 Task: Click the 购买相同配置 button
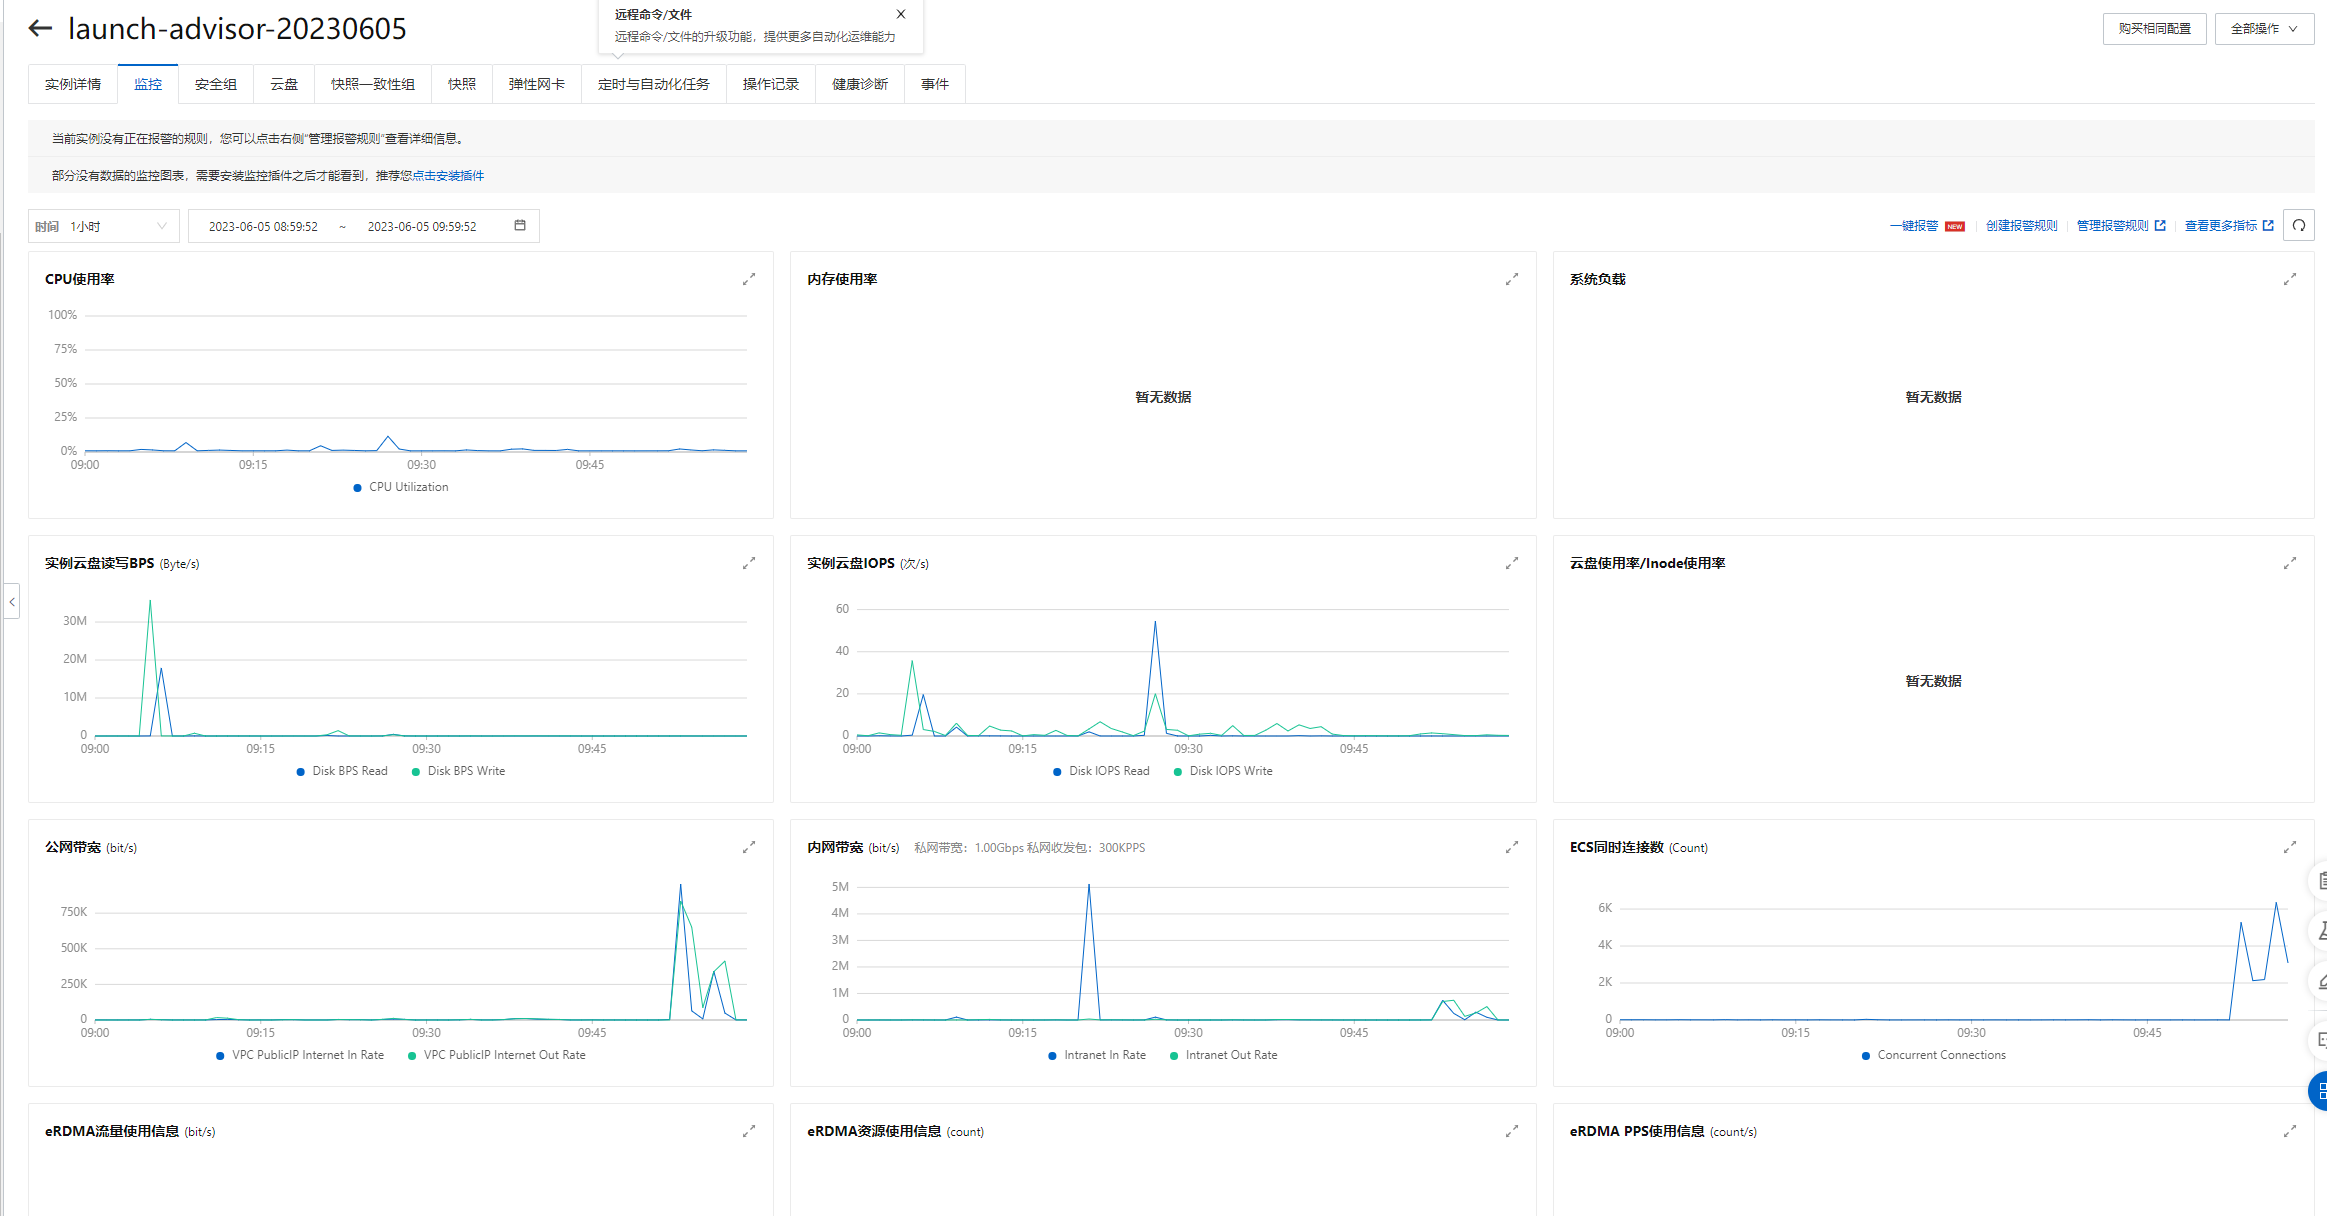(x=2154, y=28)
